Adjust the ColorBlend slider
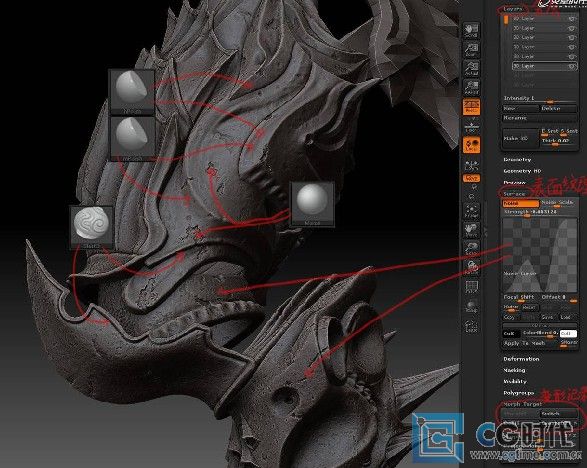Image resolution: width=587 pixels, height=468 pixels. coord(540,334)
